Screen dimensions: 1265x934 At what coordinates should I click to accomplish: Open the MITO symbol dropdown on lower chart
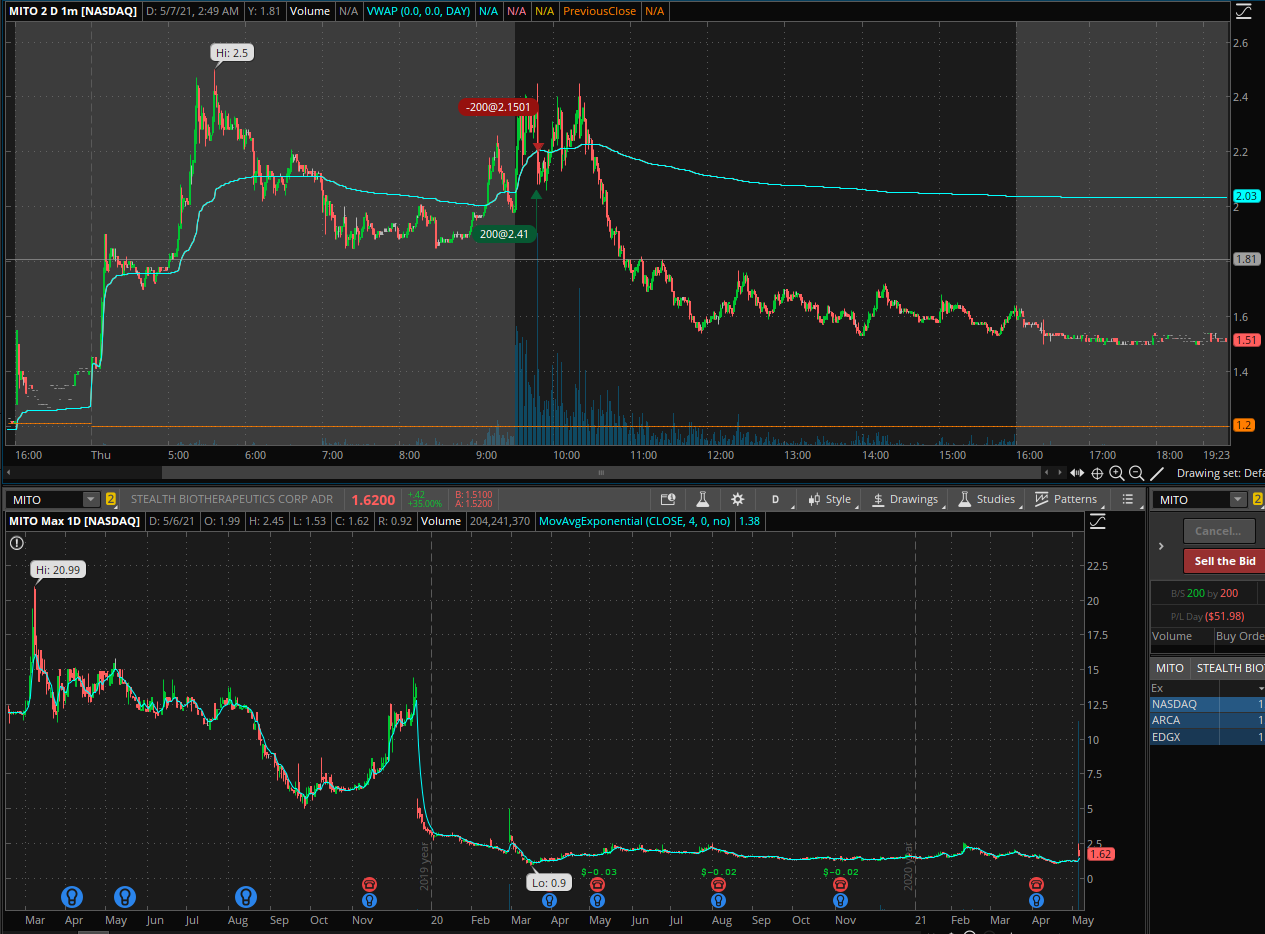pos(91,499)
